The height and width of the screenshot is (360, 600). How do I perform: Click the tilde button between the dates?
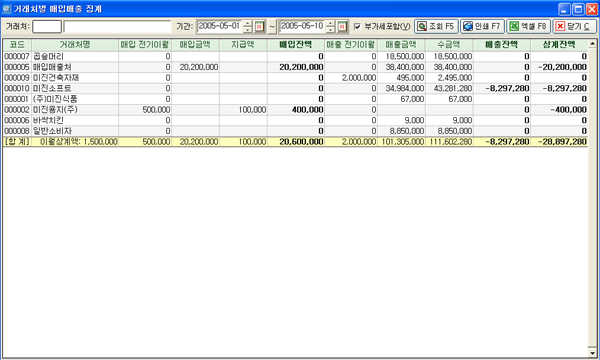pos(272,26)
